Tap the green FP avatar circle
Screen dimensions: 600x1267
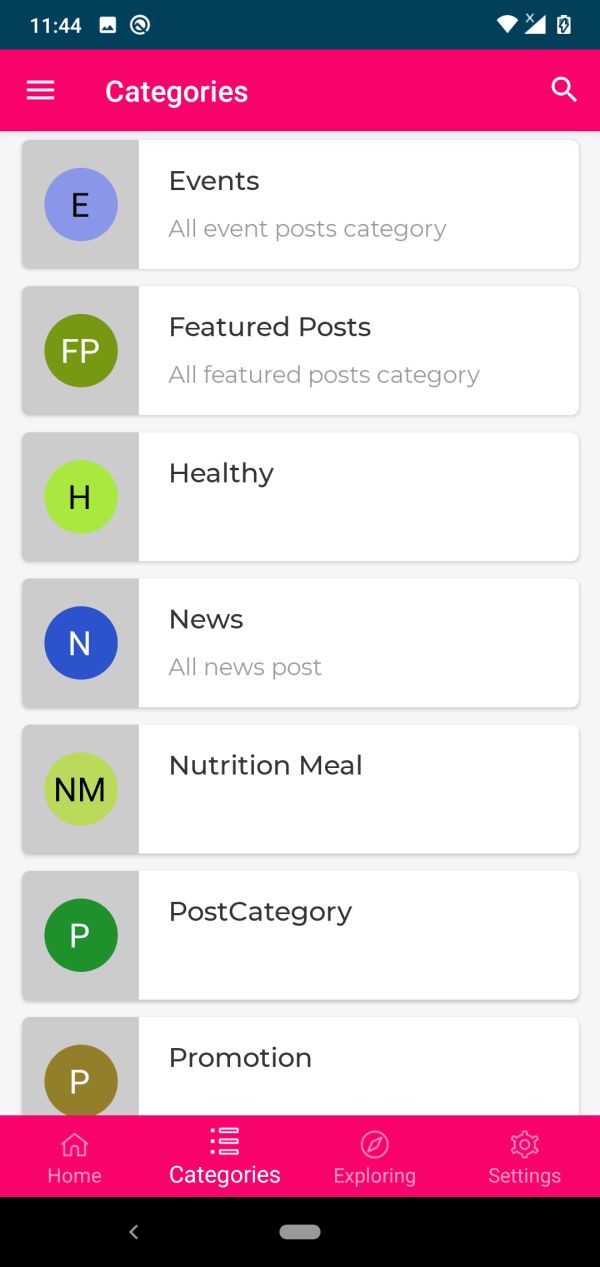coord(81,351)
